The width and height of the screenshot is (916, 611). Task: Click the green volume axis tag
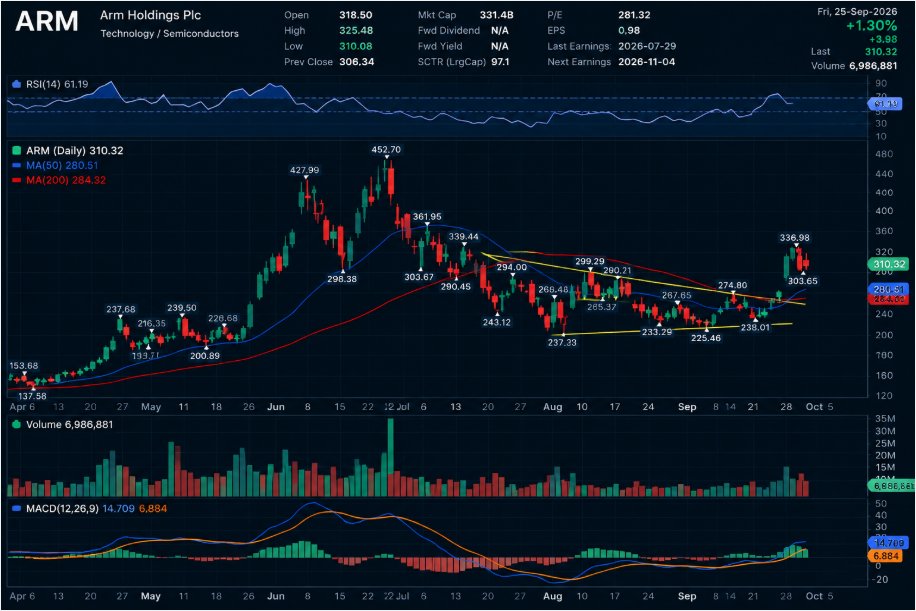coord(892,485)
